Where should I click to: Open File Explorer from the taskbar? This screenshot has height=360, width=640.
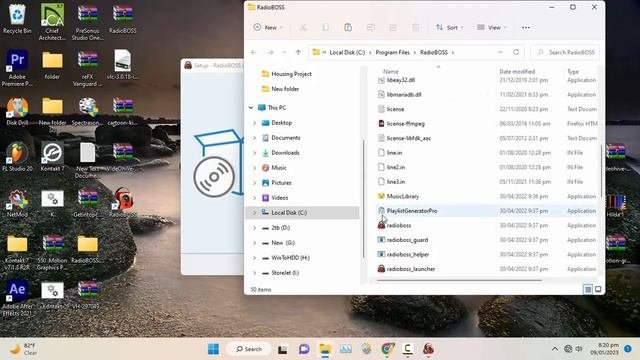point(325,349)
